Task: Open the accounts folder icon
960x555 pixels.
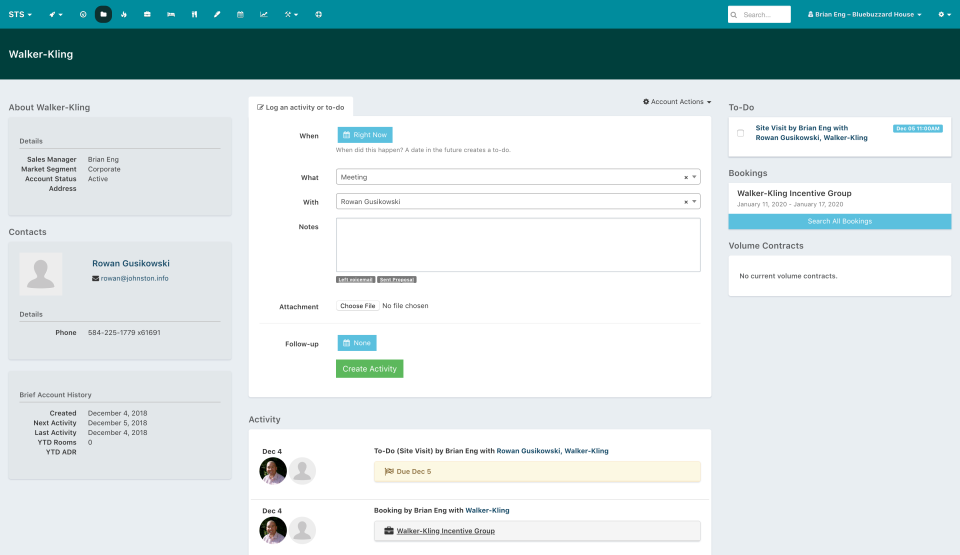Action: pos(103,14)
